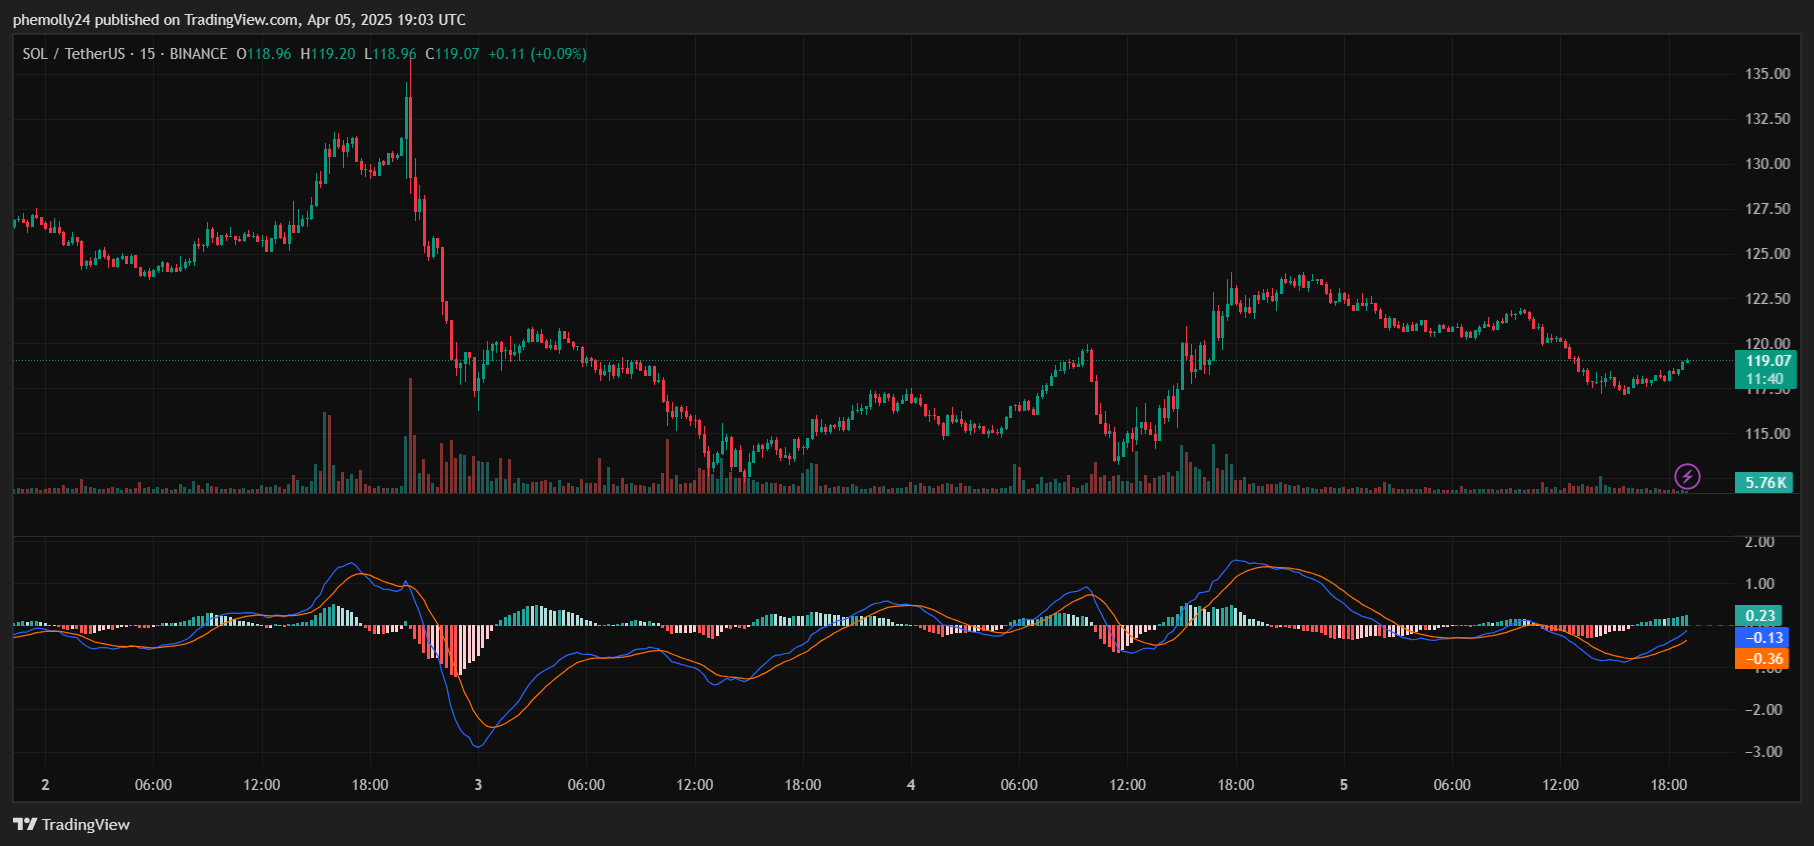Click date marker 5 on time axis
Screen dimensions: 1814x846
[1344, 785]
